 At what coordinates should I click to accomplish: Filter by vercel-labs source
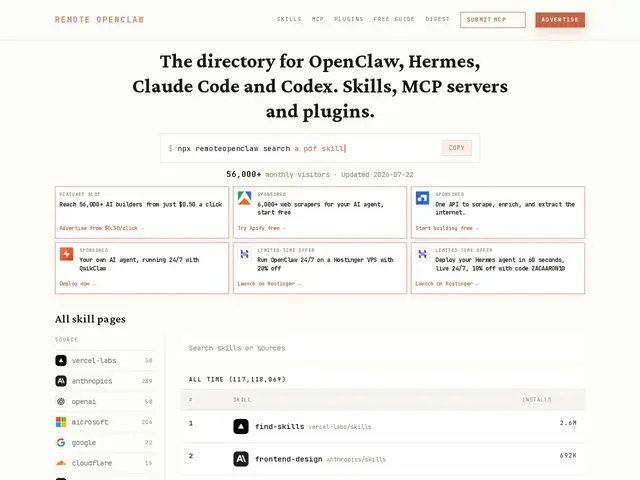click(x=104, y=360)
